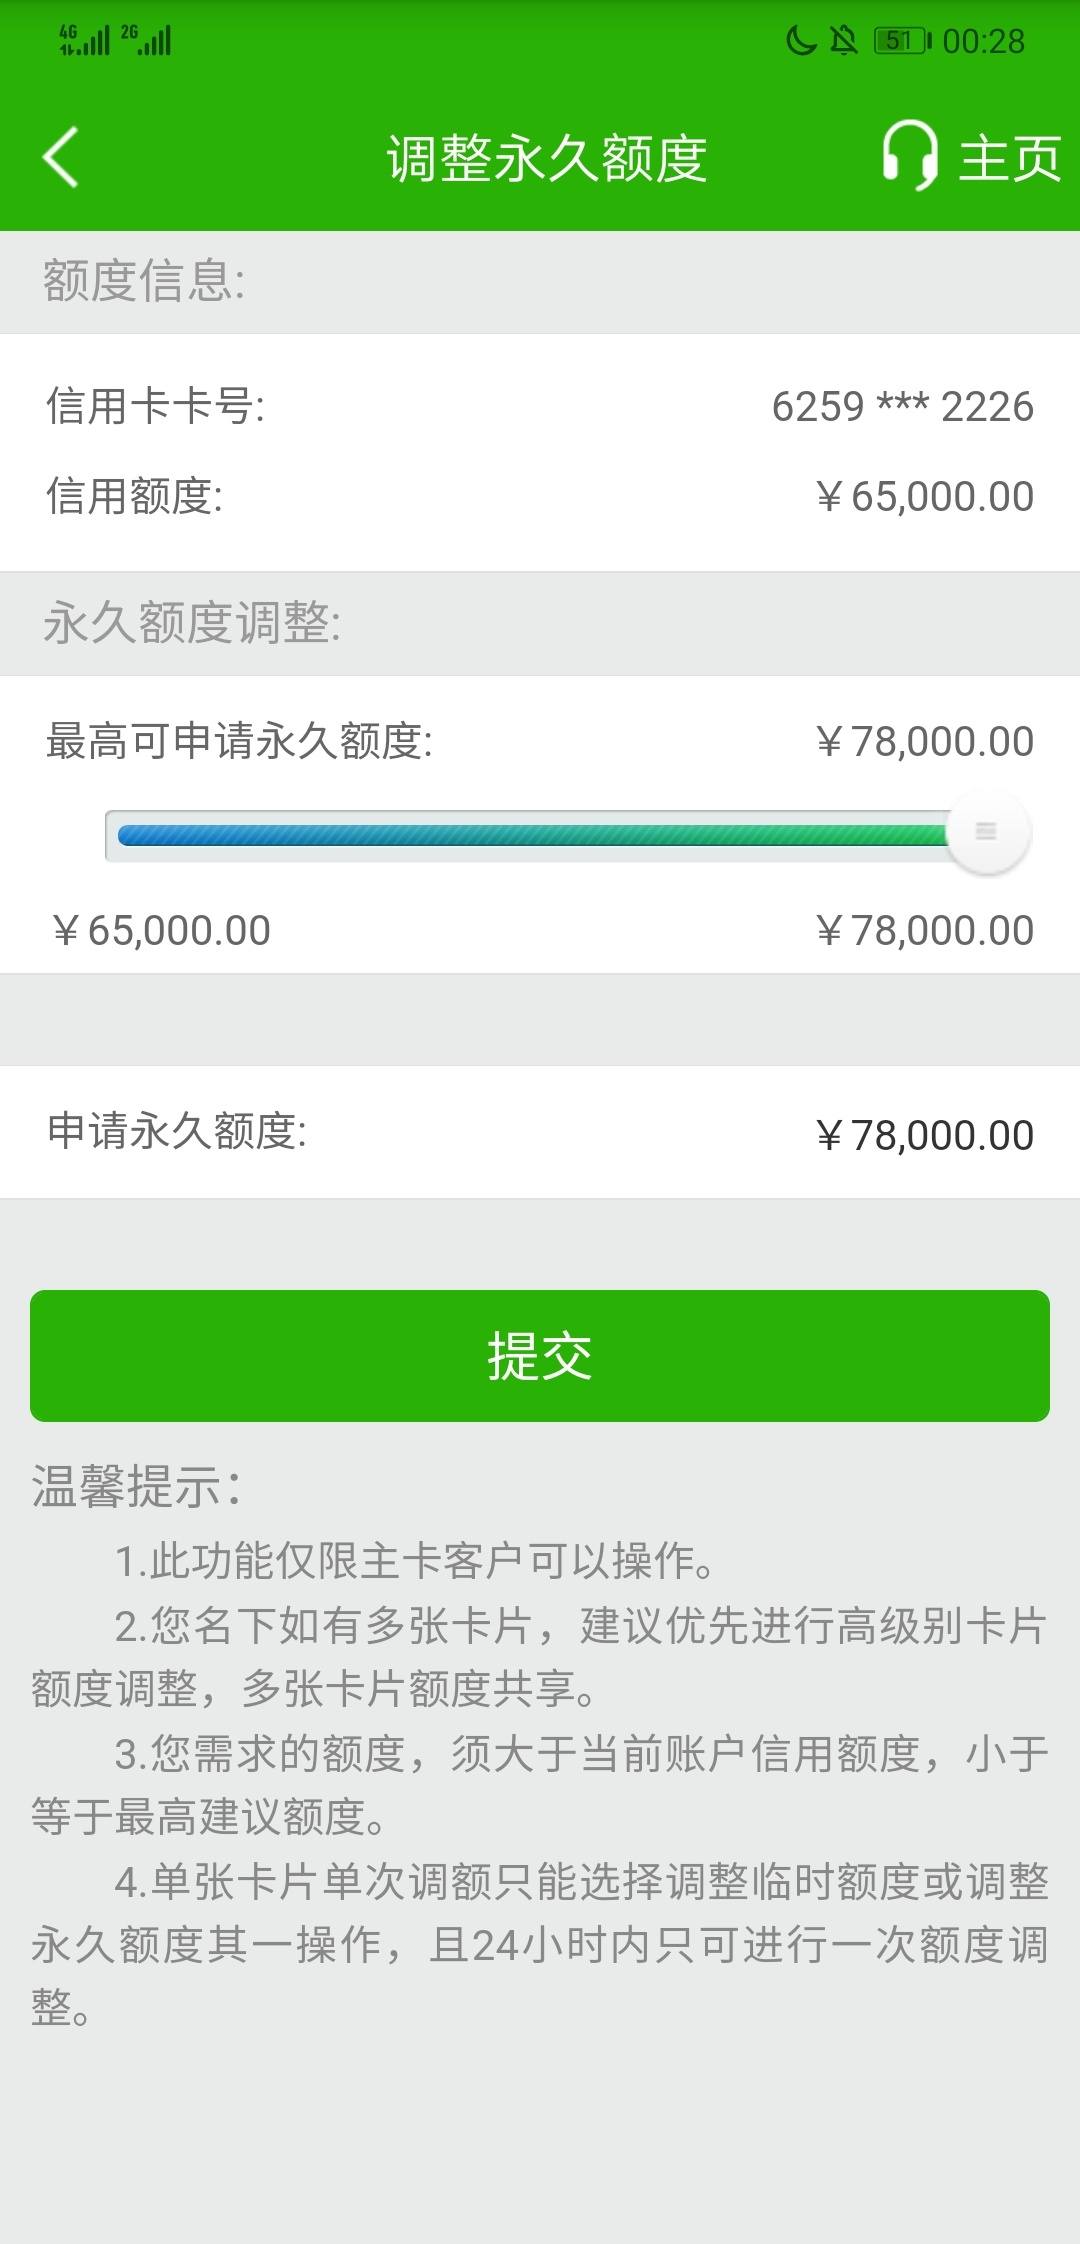
Task: Tap the maximum ¥78,000.00 slider label
Action: click(925, 931)
